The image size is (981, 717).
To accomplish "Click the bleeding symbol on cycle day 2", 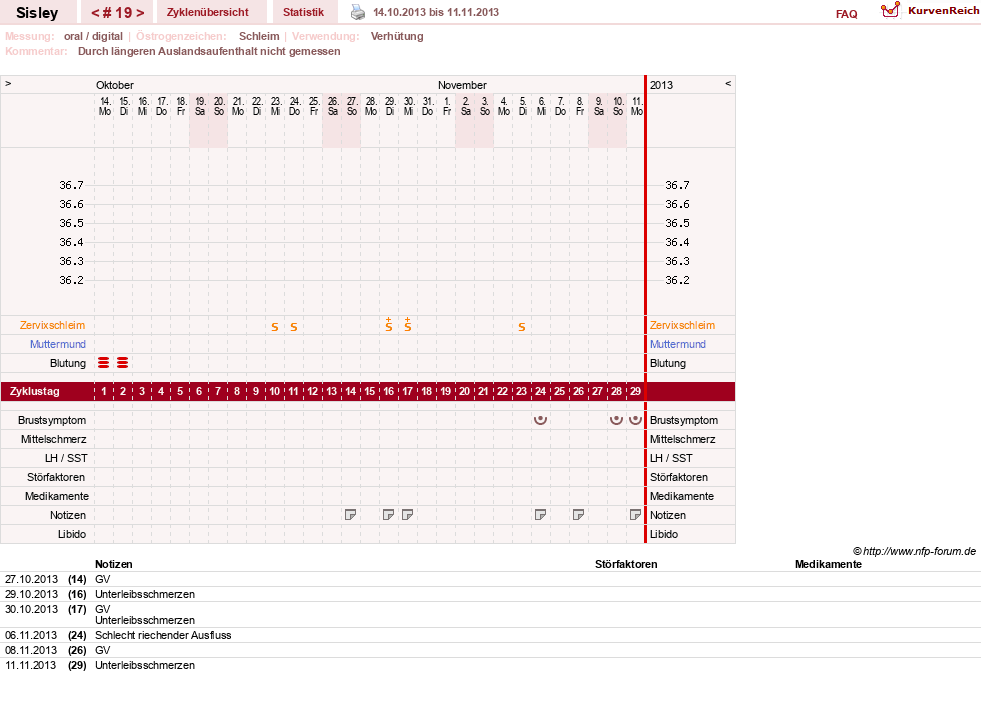I will [x=123, y=363].
